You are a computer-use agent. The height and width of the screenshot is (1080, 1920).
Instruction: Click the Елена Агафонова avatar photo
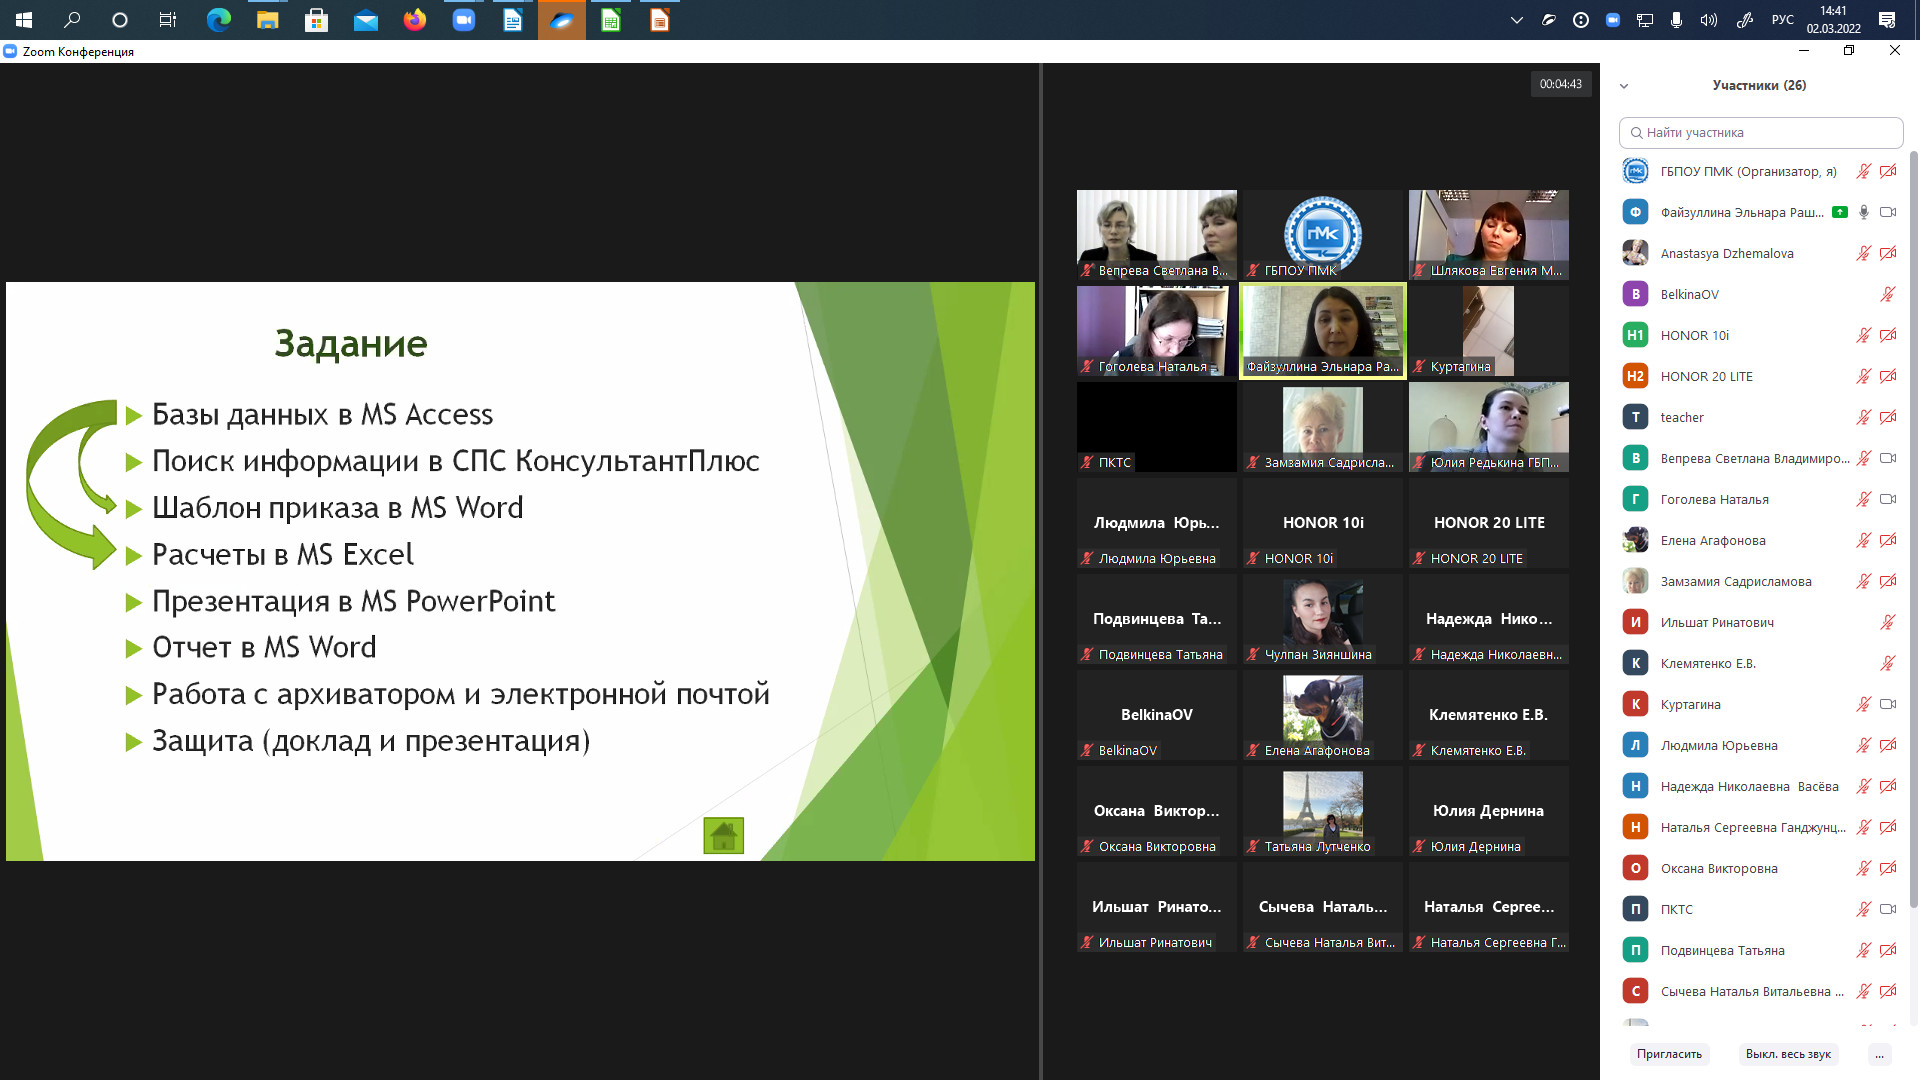1635,540
